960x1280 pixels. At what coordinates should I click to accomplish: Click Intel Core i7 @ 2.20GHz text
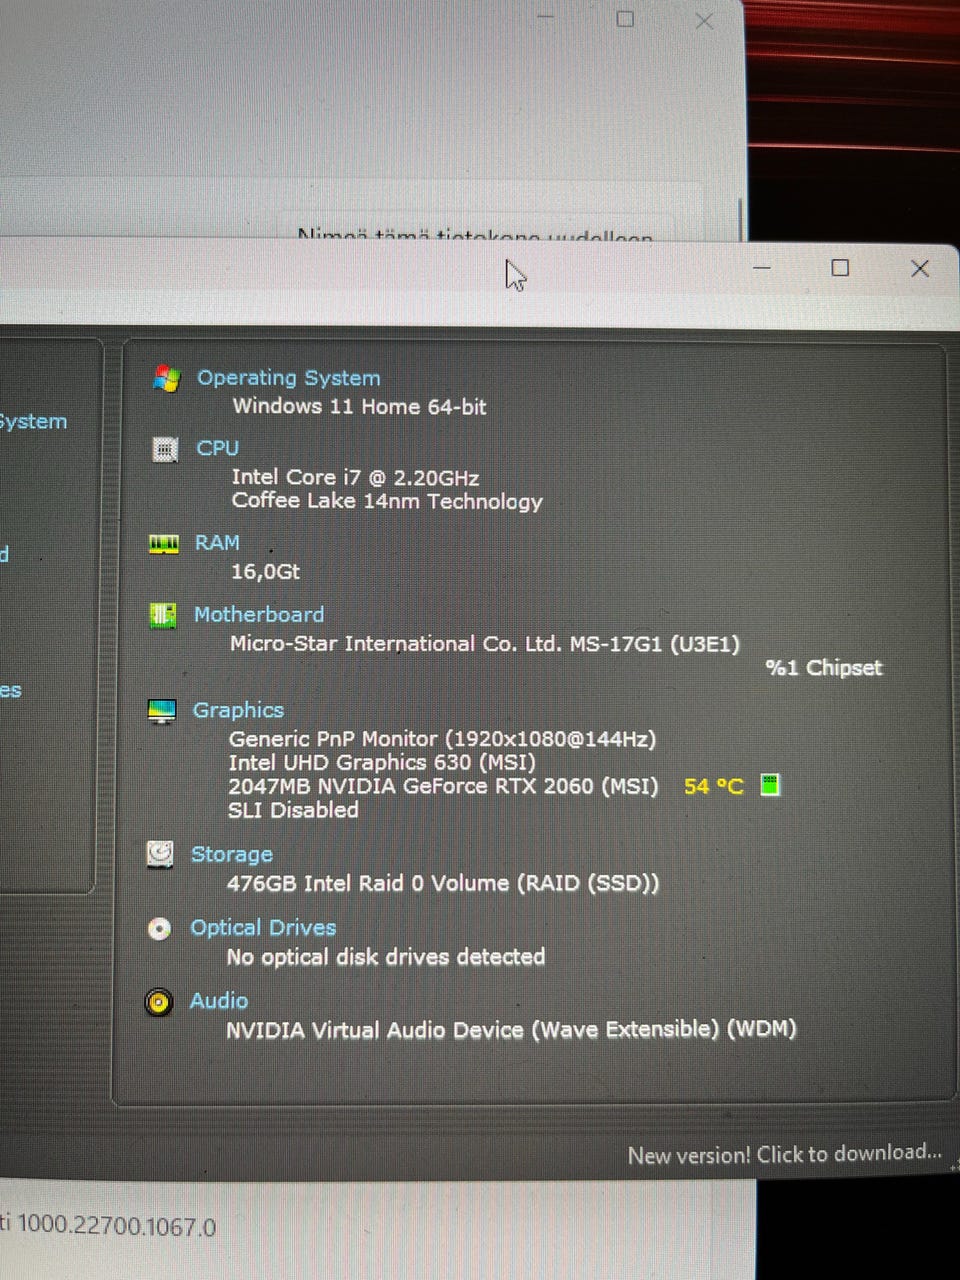pos(355,477)
